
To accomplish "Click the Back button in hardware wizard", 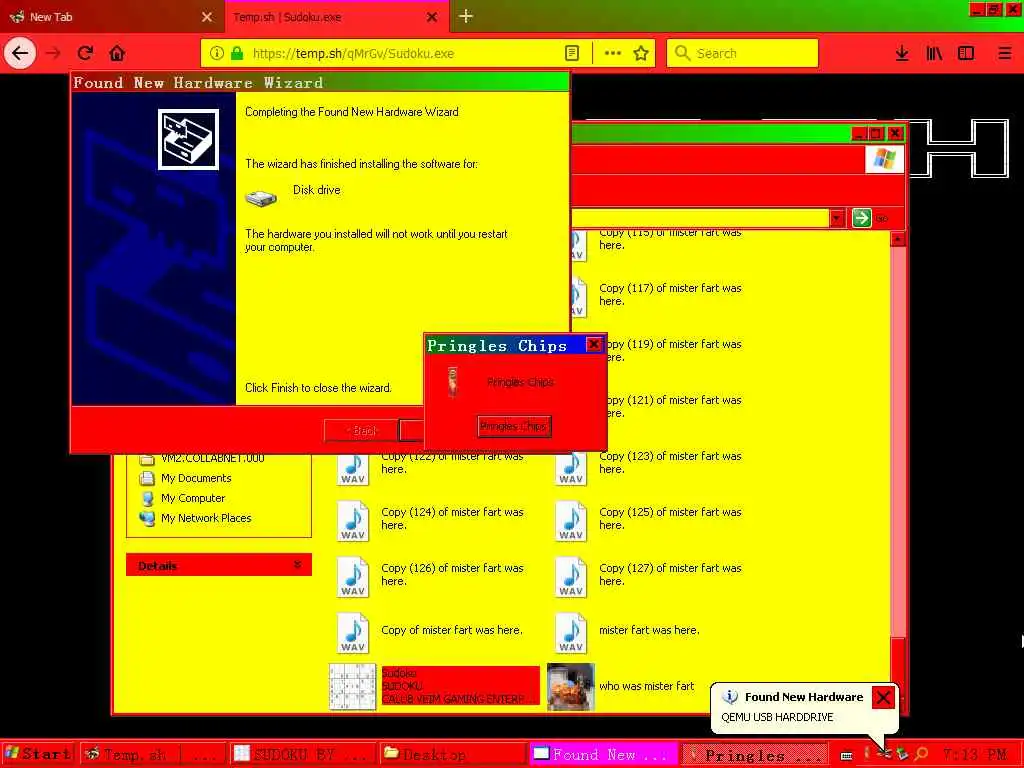I will coord(361,430).
